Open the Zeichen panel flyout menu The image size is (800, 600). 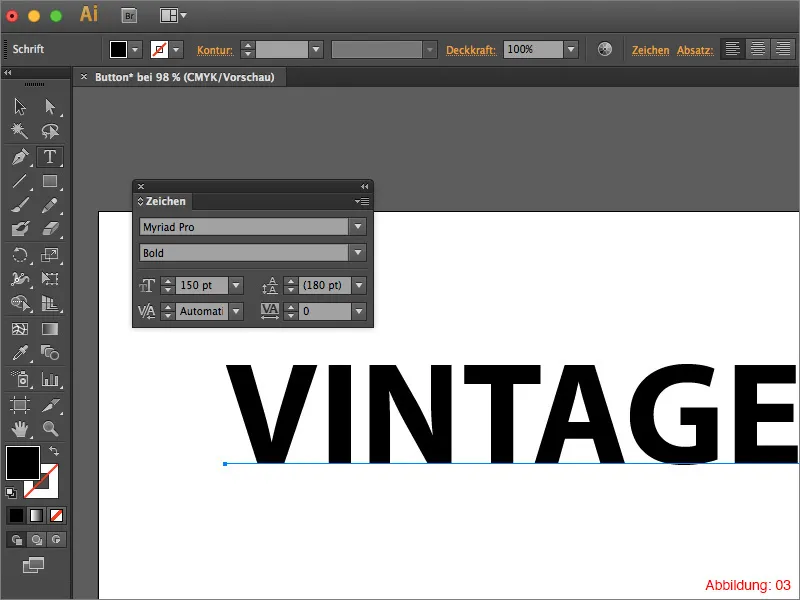pyautogui.click(x=362, y=202)
